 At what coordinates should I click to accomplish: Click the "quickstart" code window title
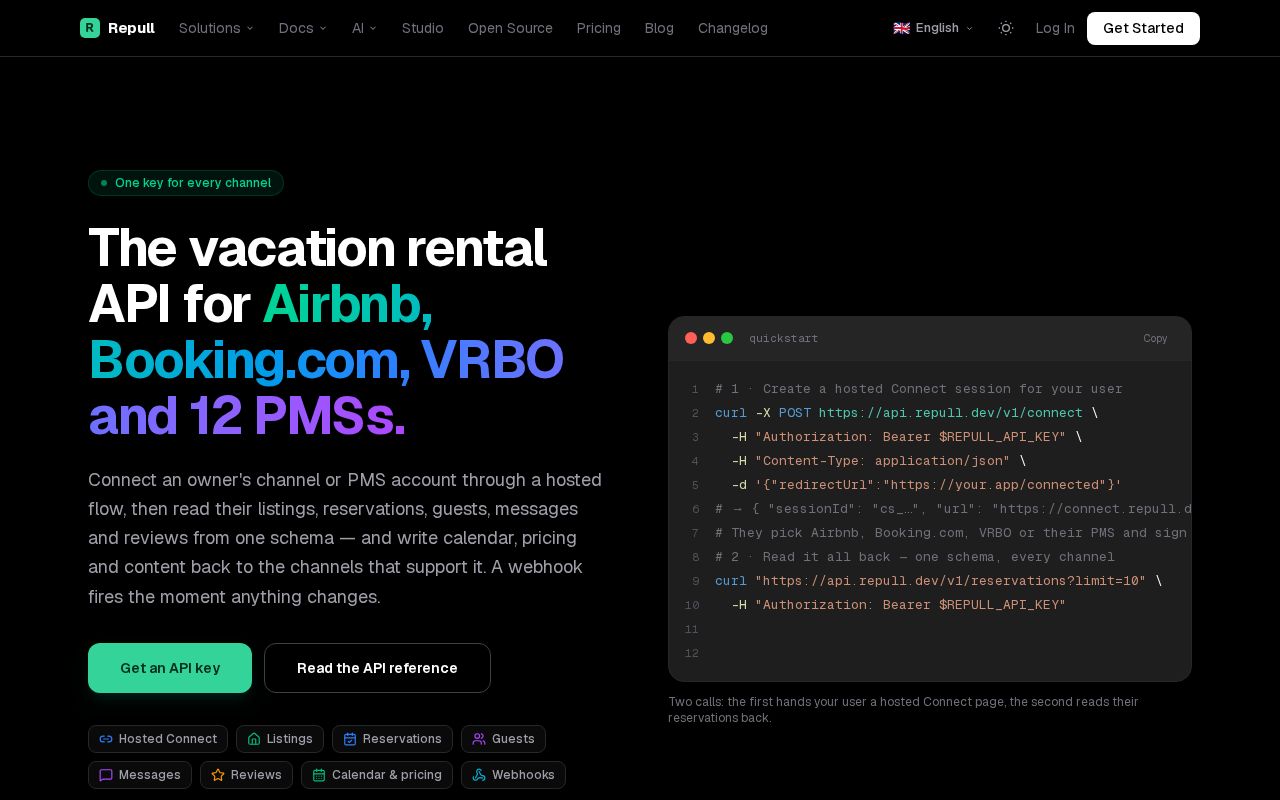click(783, 338)
